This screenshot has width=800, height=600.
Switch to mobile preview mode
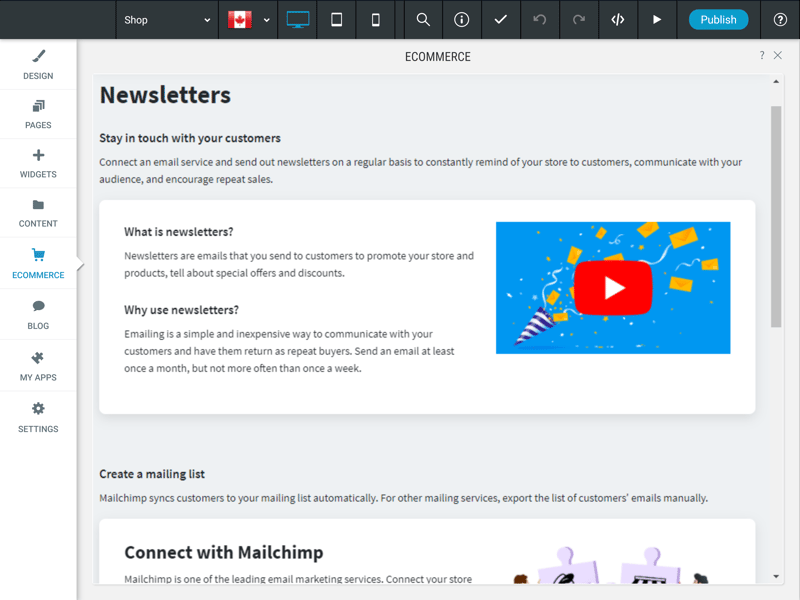[x=376, y=20]
